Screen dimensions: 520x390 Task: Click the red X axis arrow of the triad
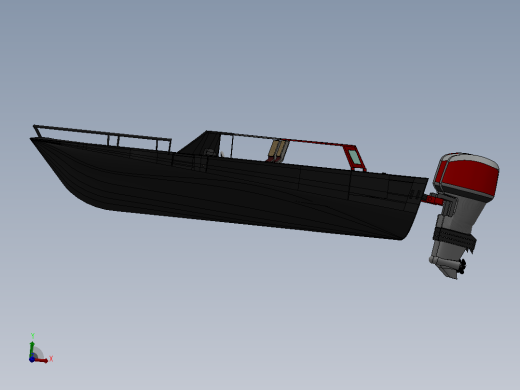tap(41, 360)
